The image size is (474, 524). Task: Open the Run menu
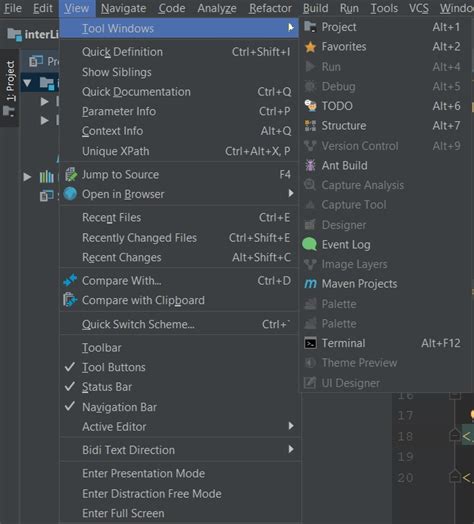[349, 8]
